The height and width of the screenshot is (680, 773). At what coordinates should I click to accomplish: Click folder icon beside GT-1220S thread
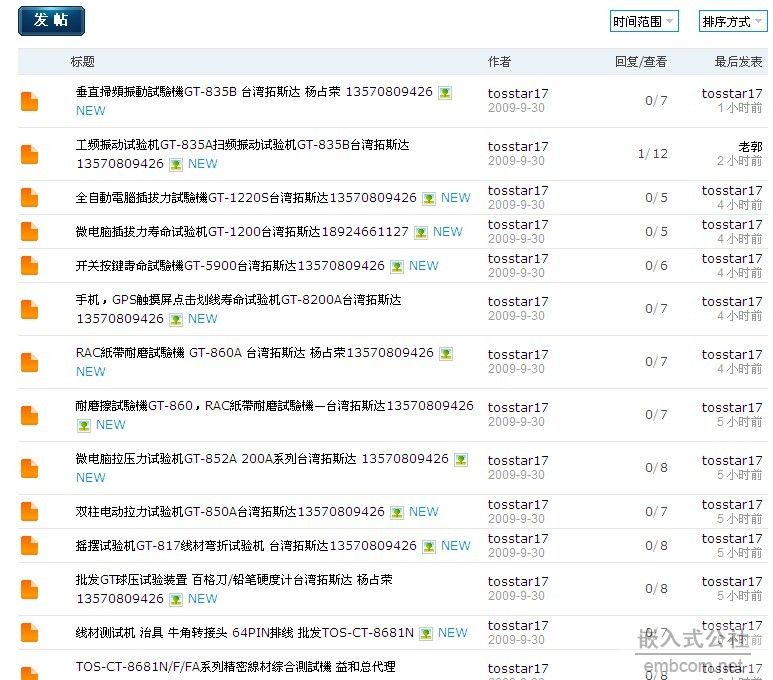(x=30, y=198)
